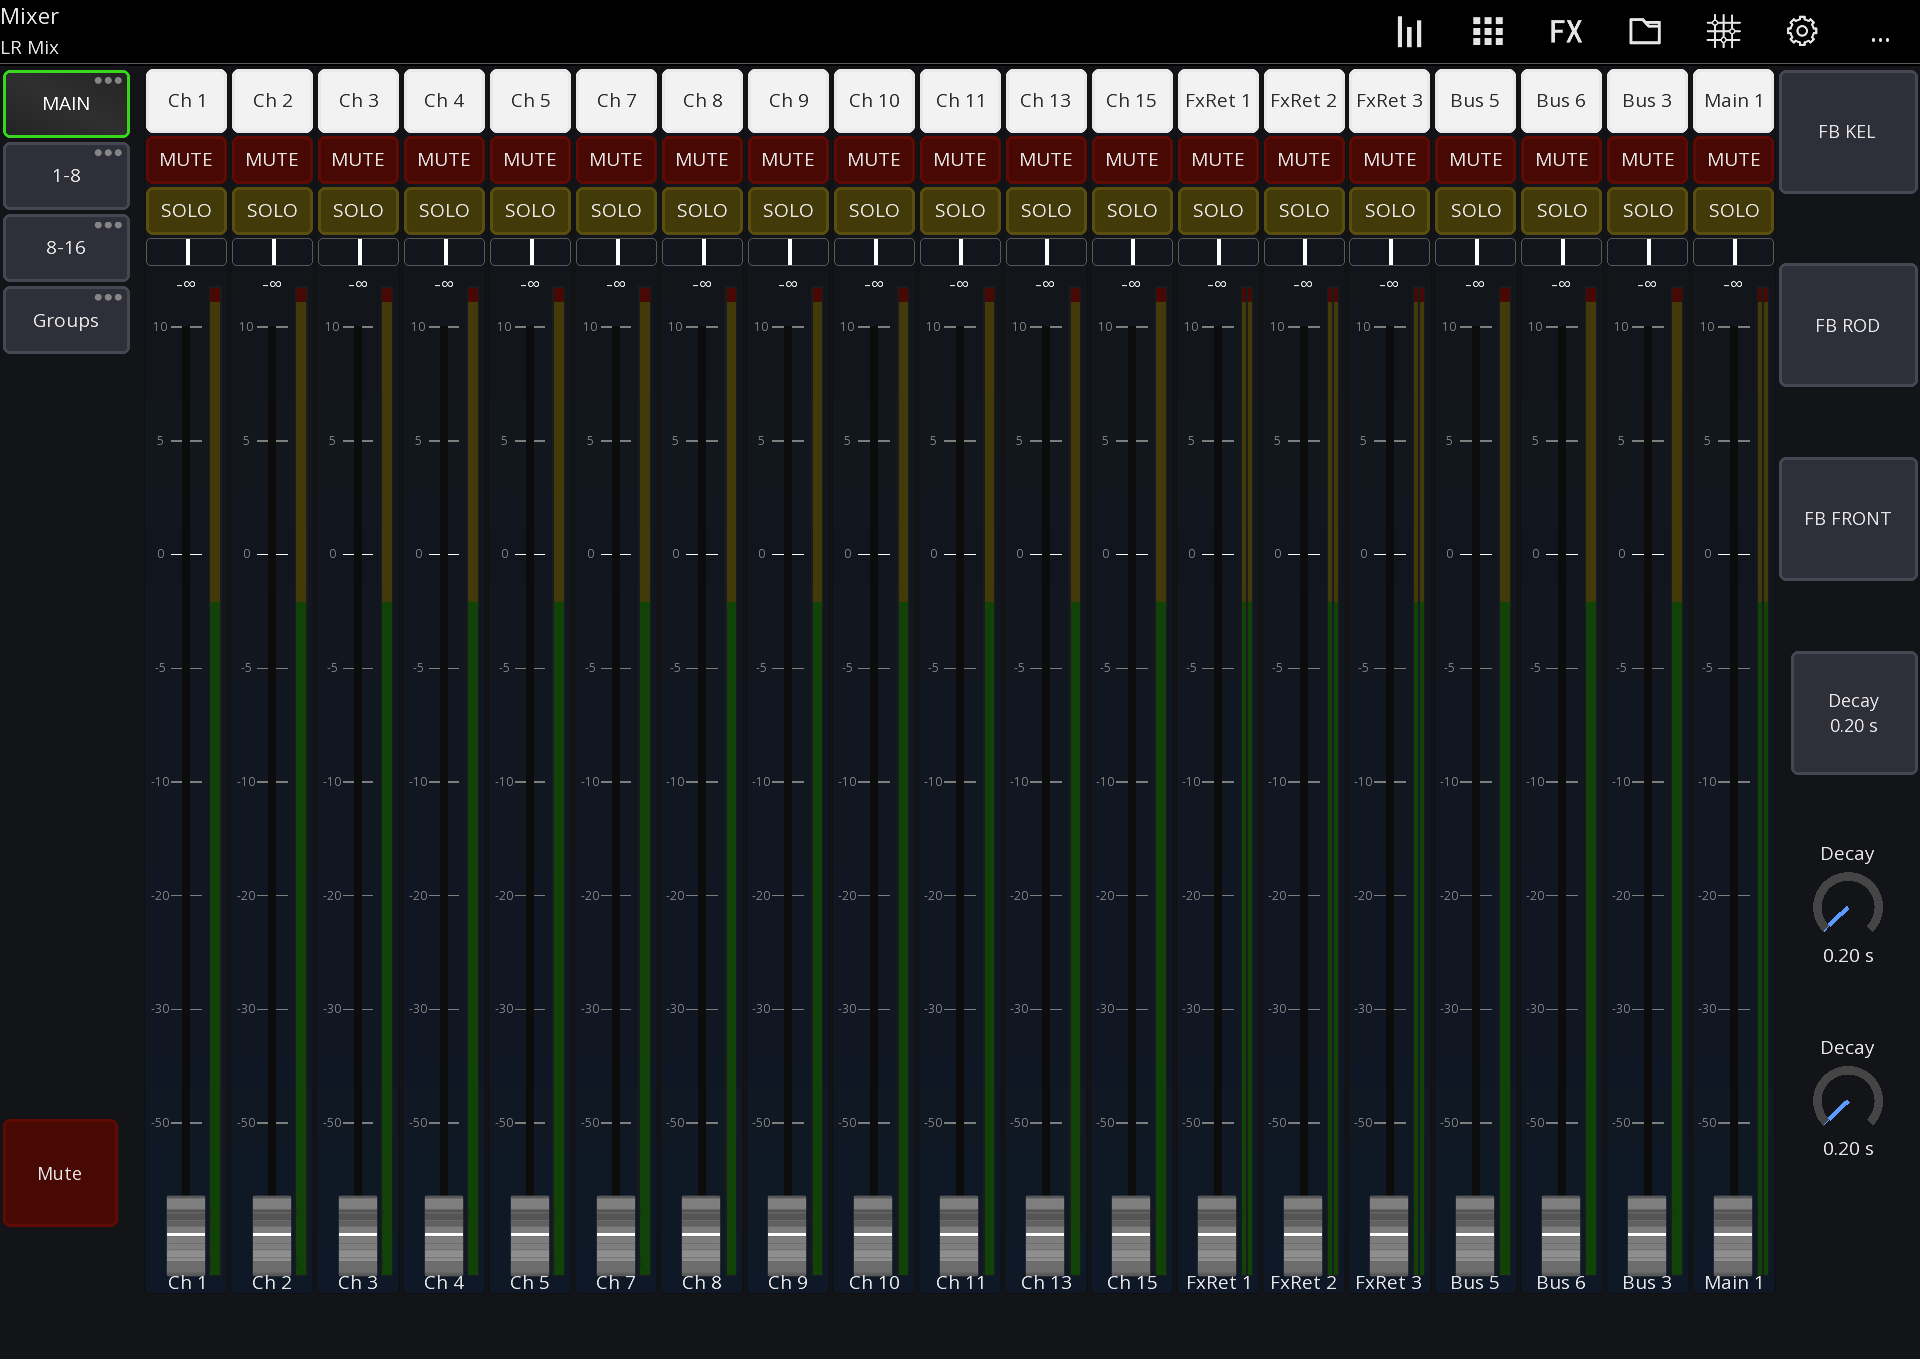Click the Ch 2 pan control
The image size is (1920, 1359).
point(272,252)
